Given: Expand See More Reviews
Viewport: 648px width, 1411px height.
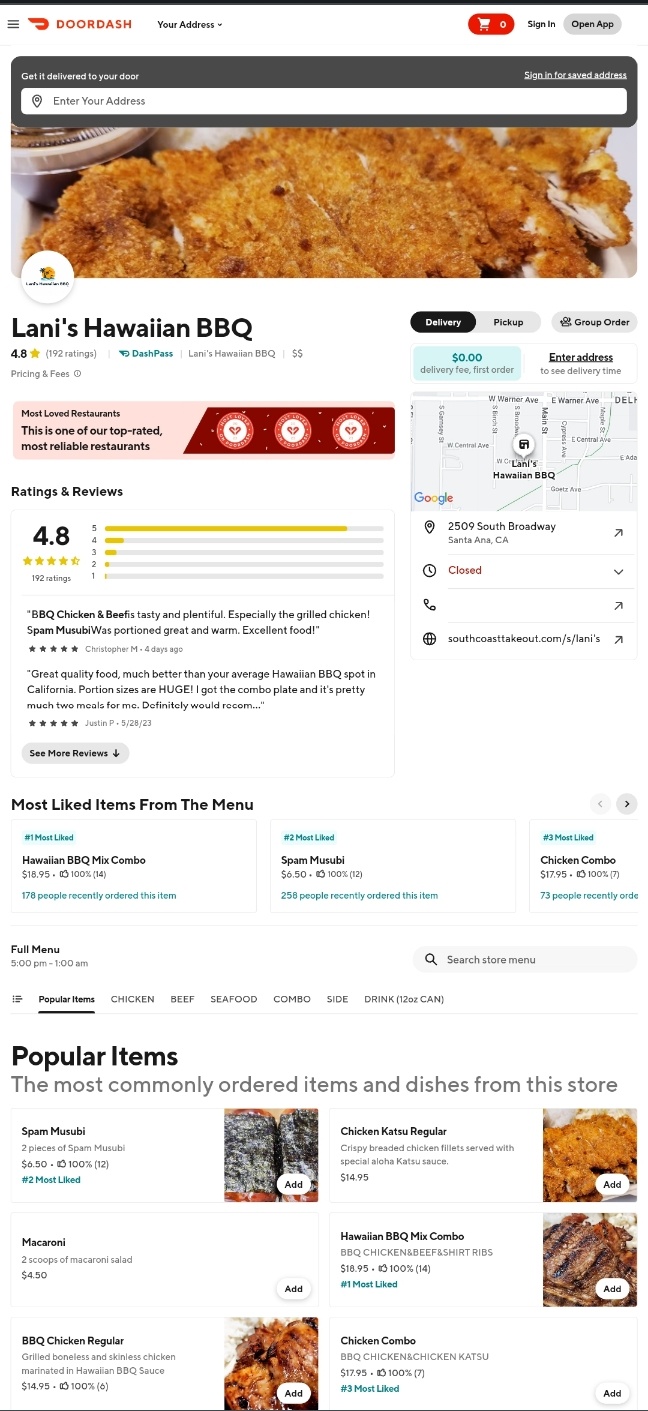Looking at the screenshot, I should coord(75,753).
